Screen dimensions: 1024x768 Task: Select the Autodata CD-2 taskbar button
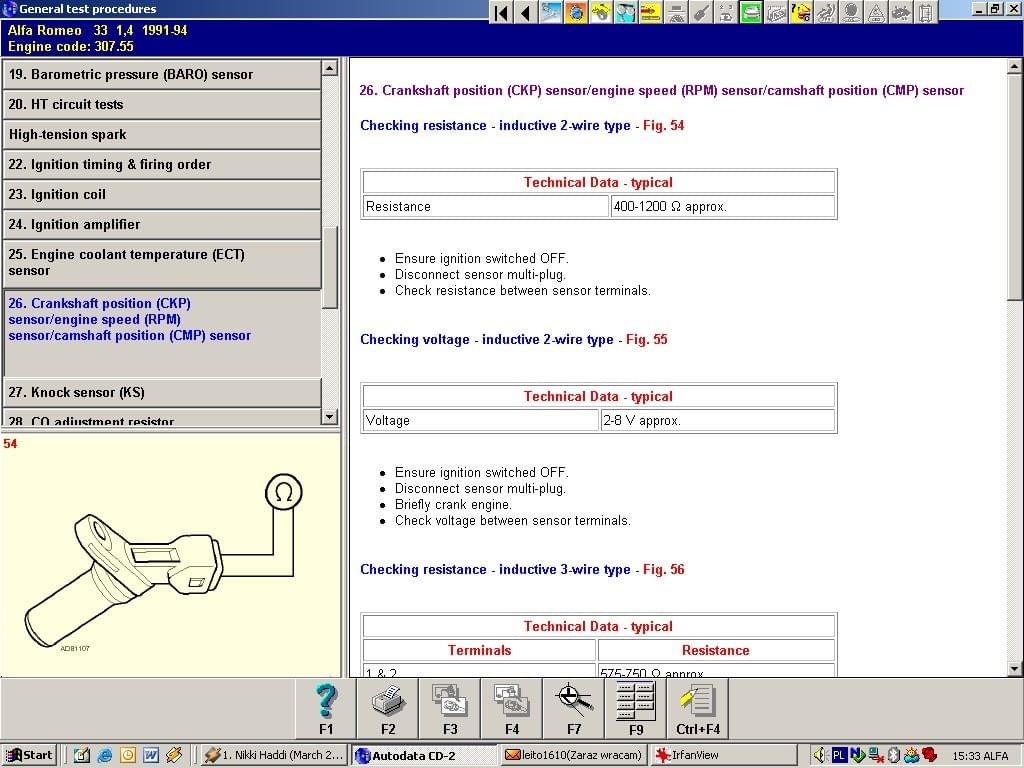(x=424, y=756)
